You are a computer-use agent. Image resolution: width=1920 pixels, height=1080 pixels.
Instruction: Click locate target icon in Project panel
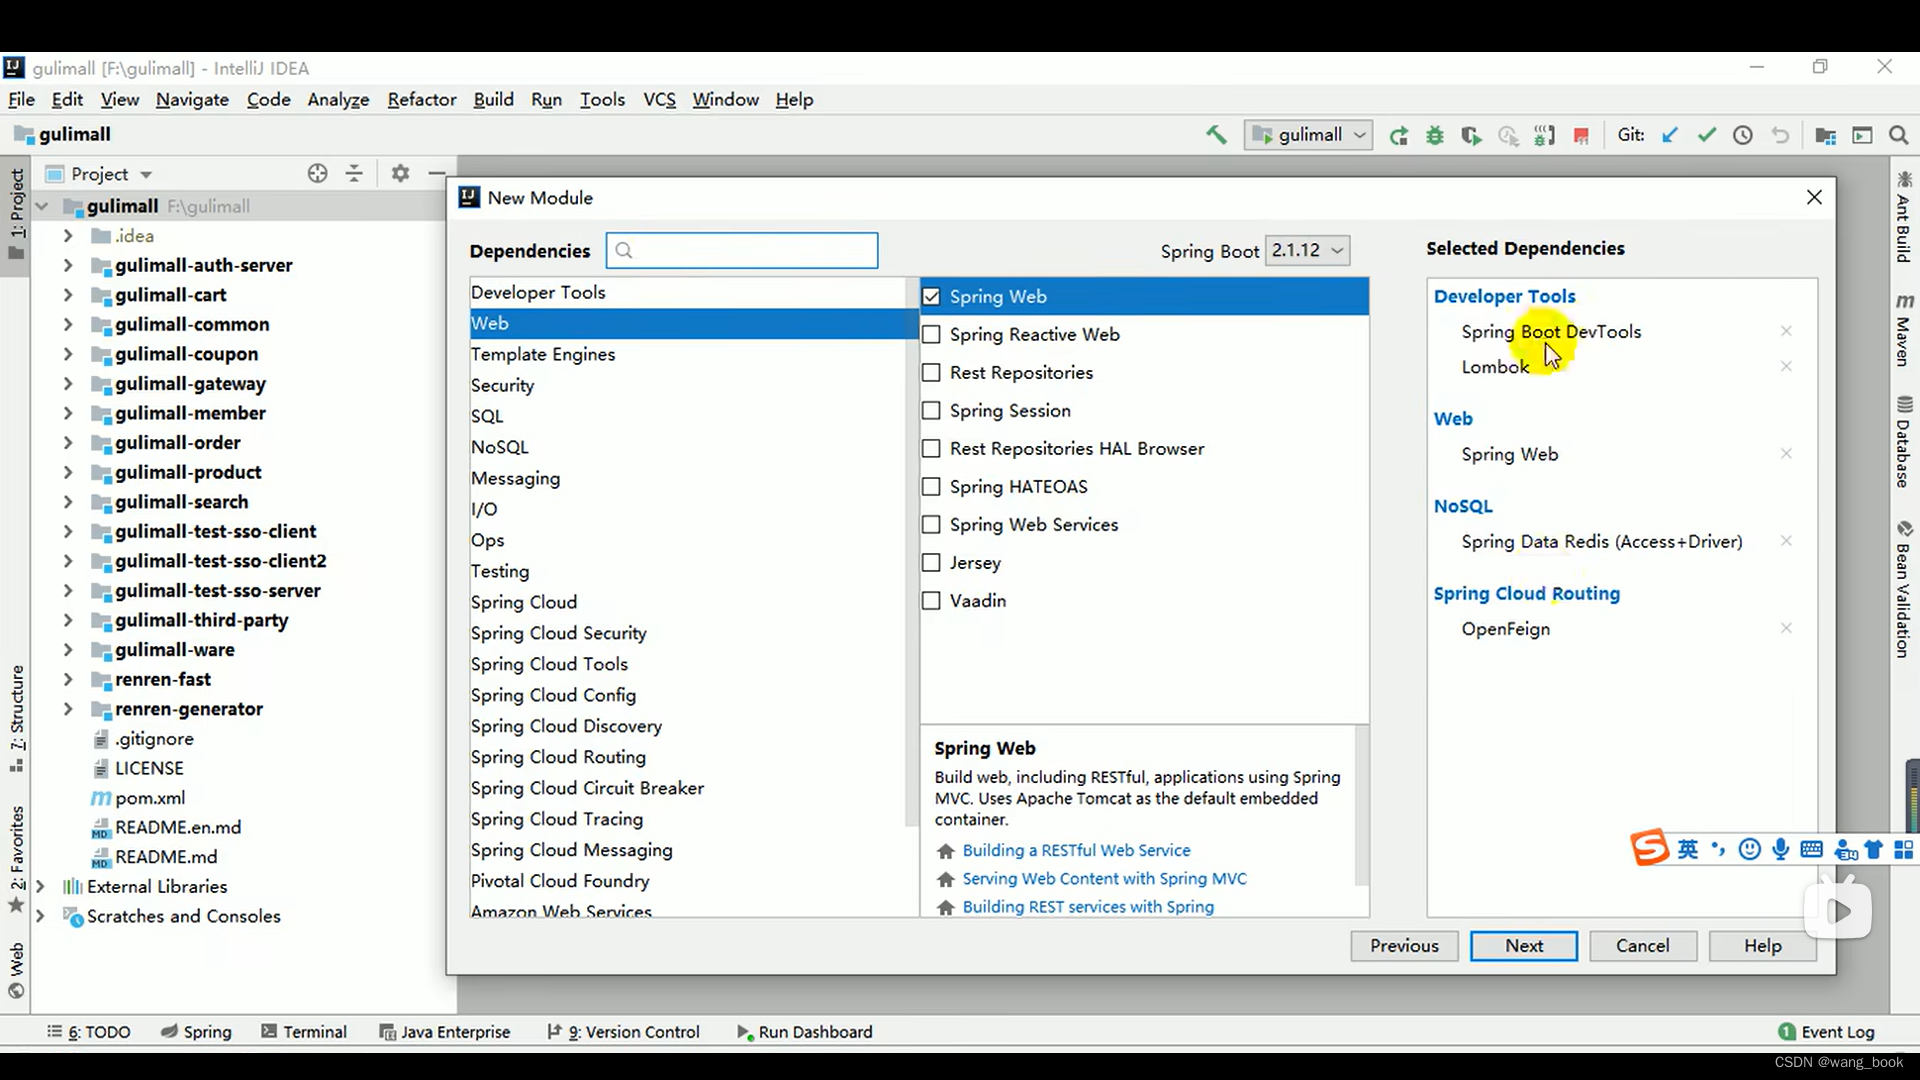317,173
